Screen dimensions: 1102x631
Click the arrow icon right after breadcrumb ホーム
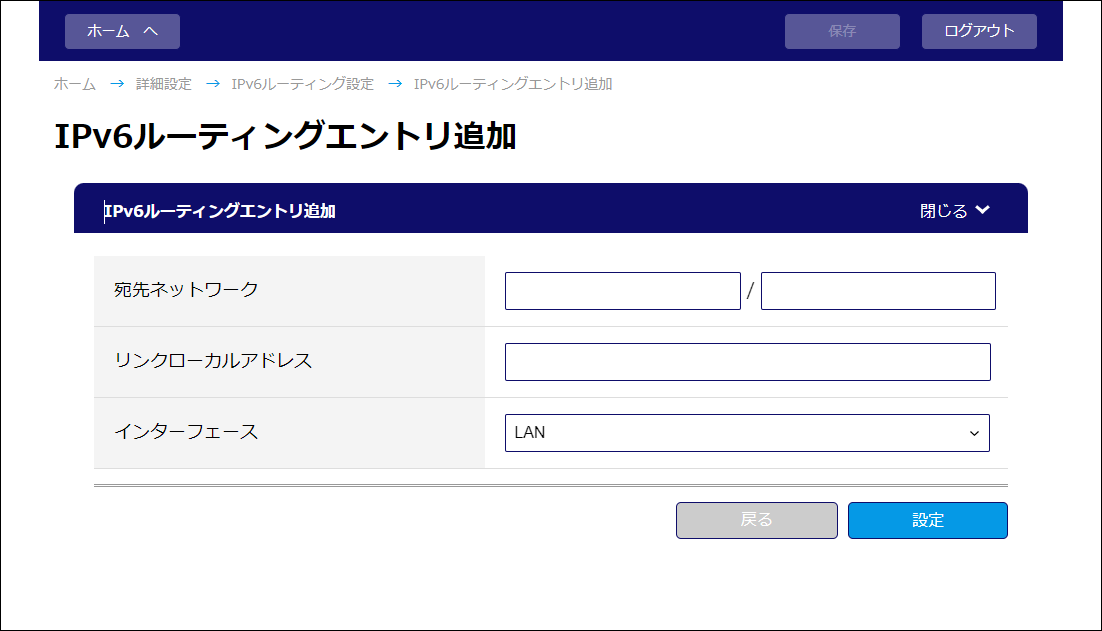(x=117, y=84)
